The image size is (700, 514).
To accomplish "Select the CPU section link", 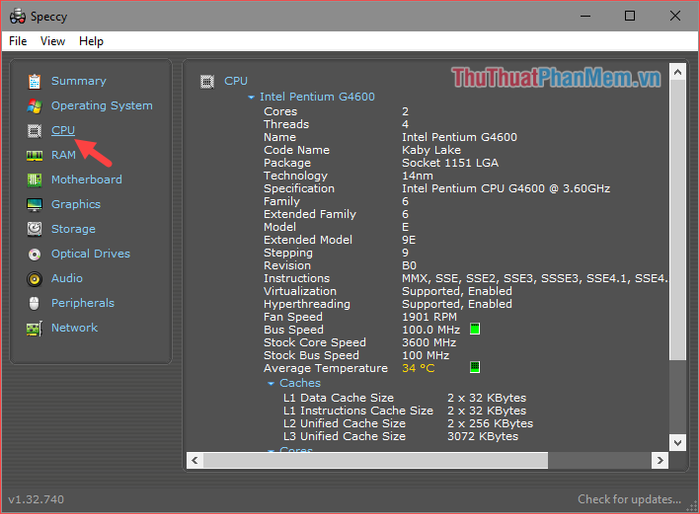I will pos(63,130).
